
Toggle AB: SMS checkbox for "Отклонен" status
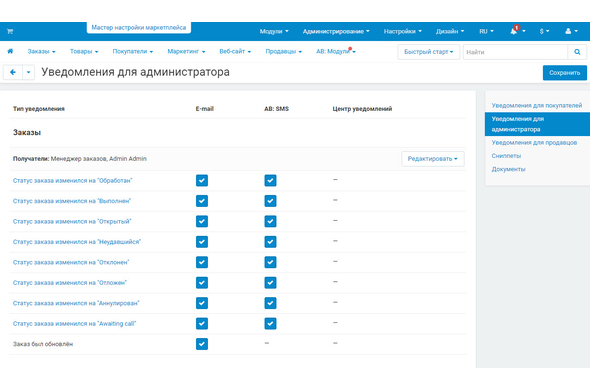coord(270,262)
